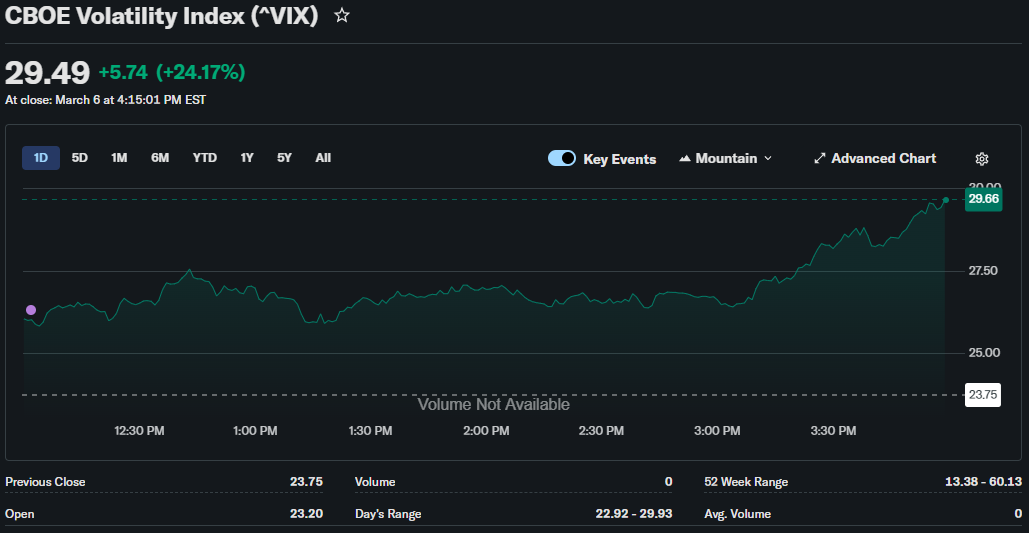Switch to the 5D time range
This screenshot has width=1029, height=533.
point(80,158)
